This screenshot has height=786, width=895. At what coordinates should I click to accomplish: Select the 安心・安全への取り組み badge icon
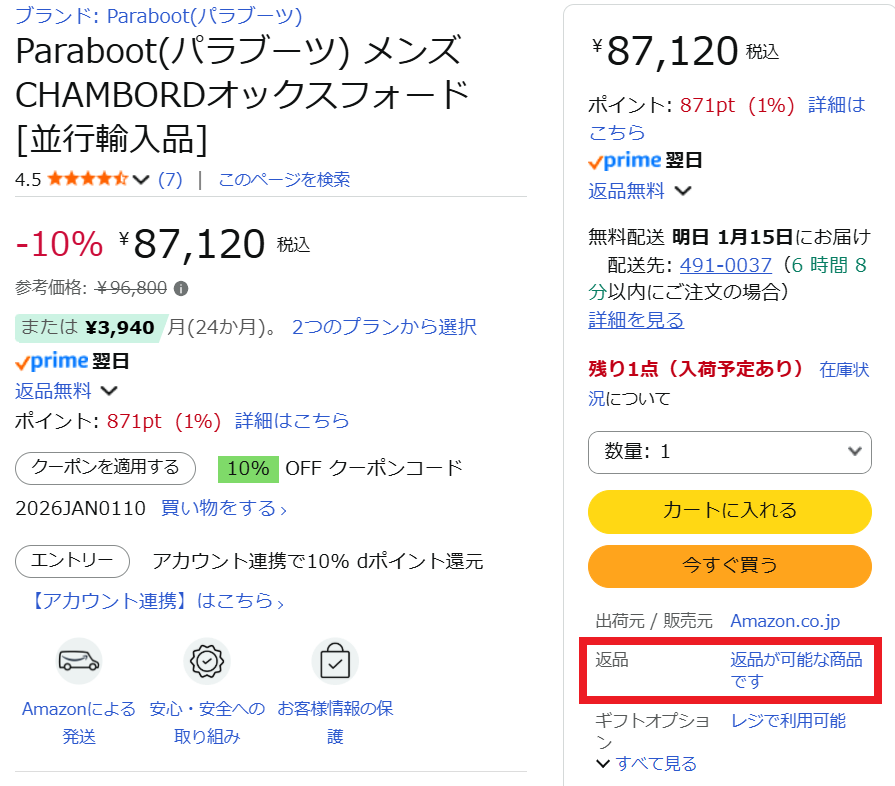click(x=206, y=661)
